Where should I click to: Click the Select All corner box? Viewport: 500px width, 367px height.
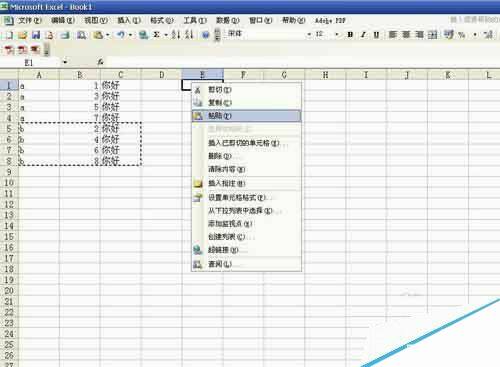[x=9, y=75]
